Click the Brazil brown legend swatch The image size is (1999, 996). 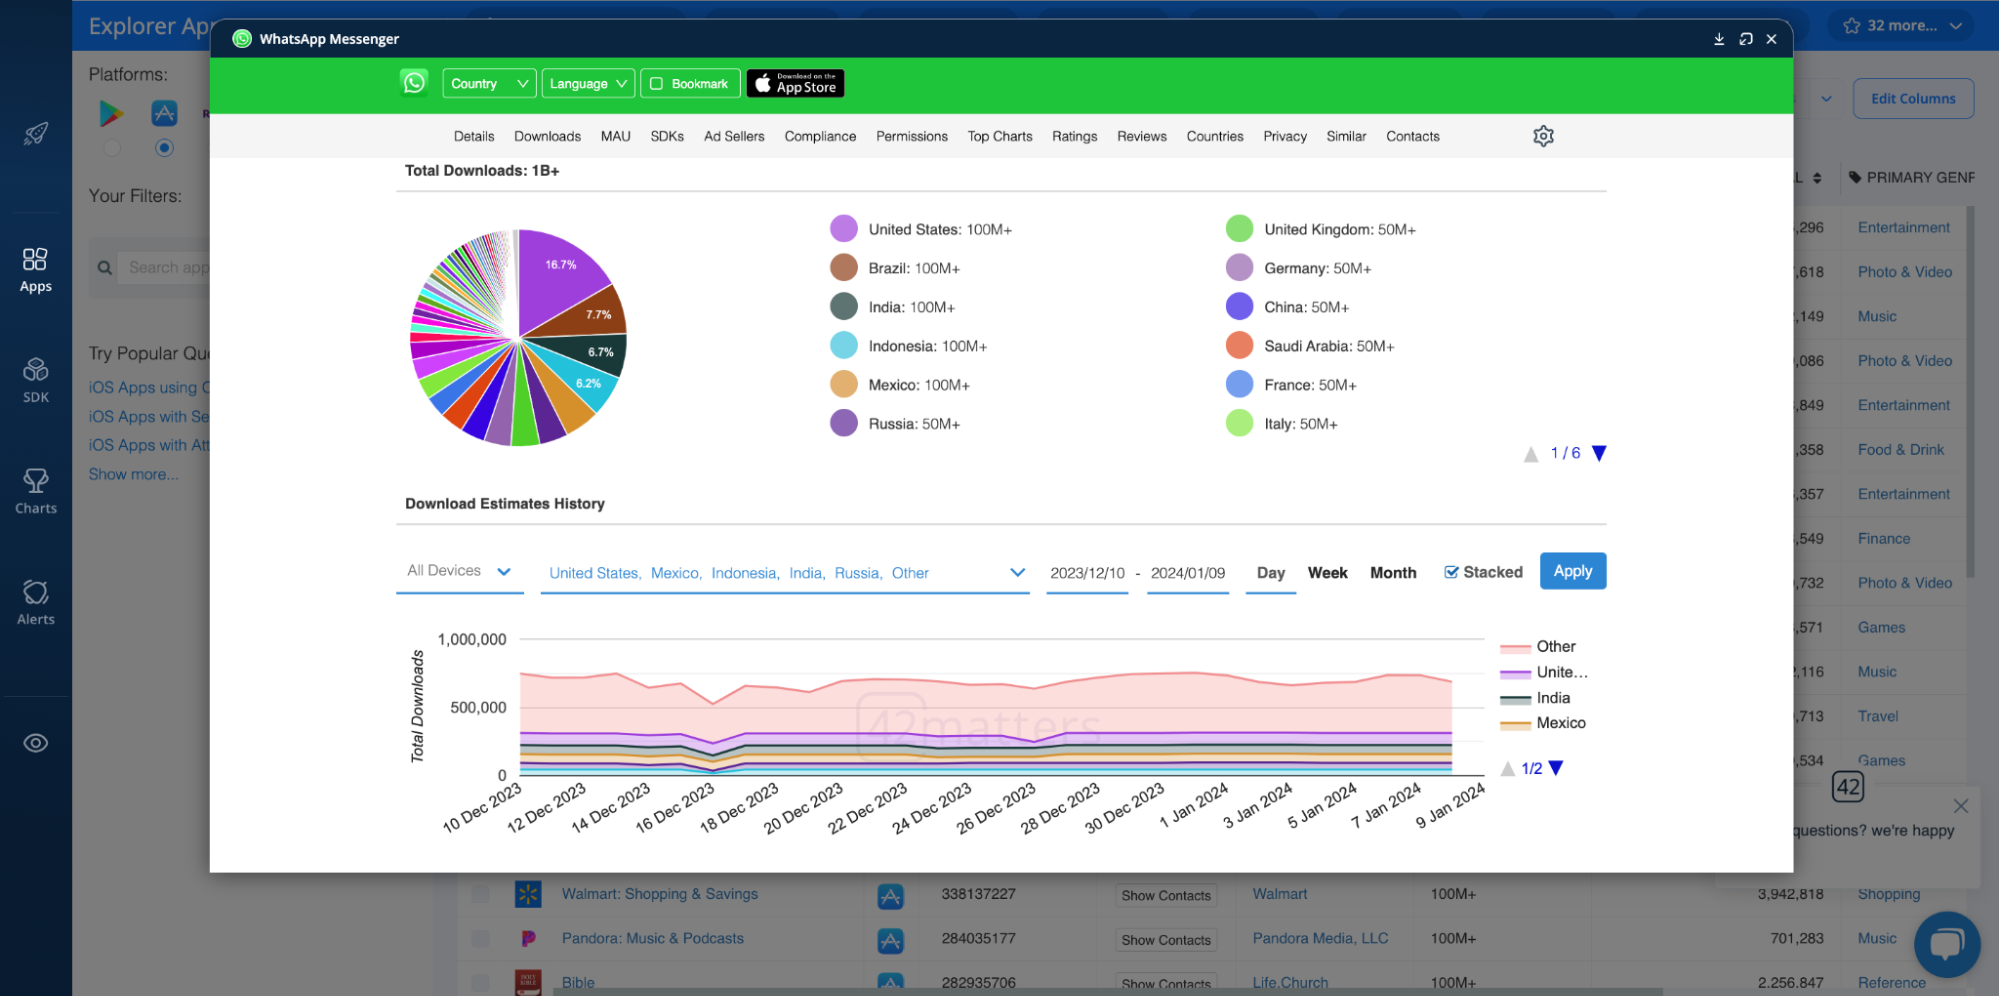(844, 268)
